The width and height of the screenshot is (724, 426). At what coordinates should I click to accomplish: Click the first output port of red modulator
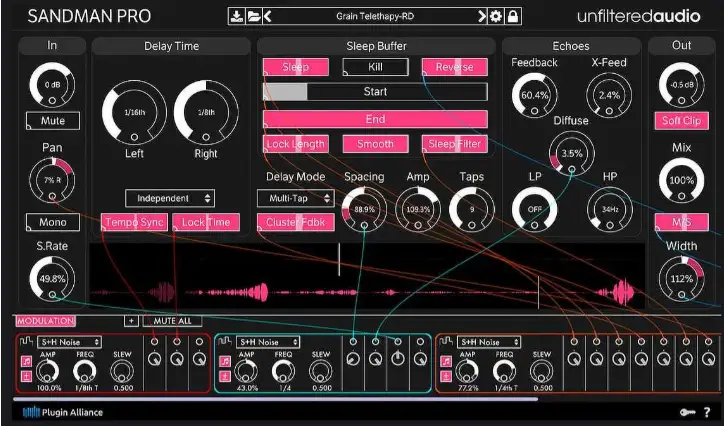pos(155,342)
